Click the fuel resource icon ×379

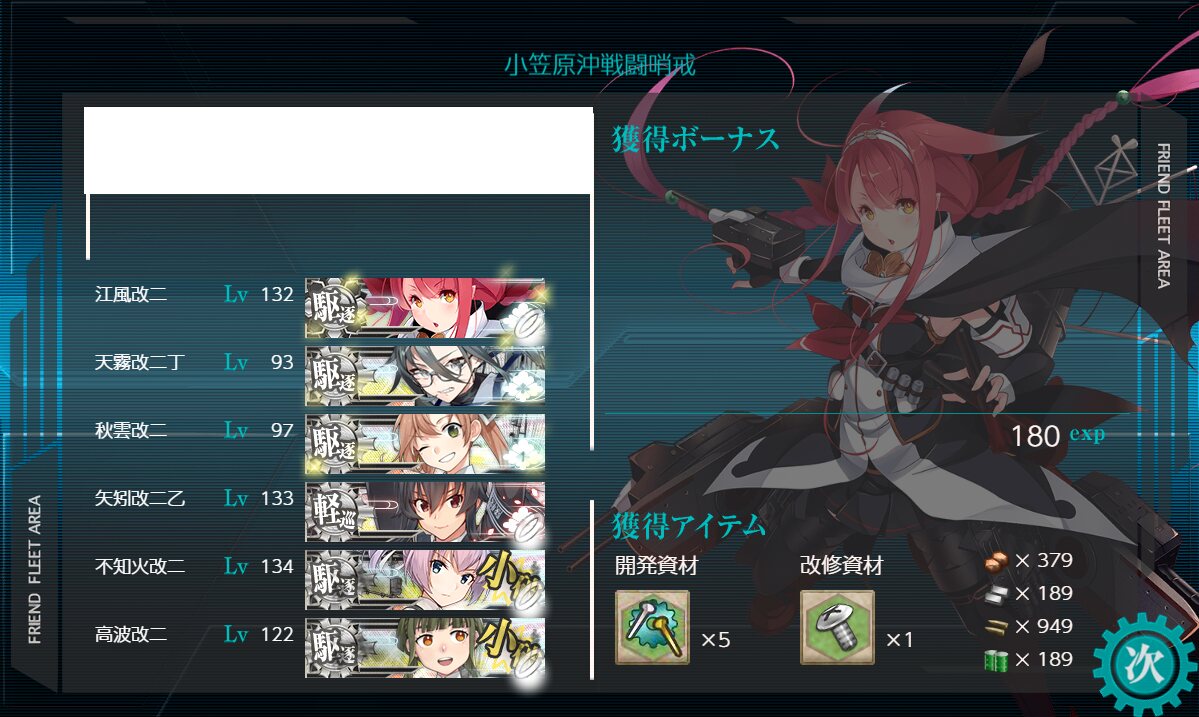pos(996,562)
